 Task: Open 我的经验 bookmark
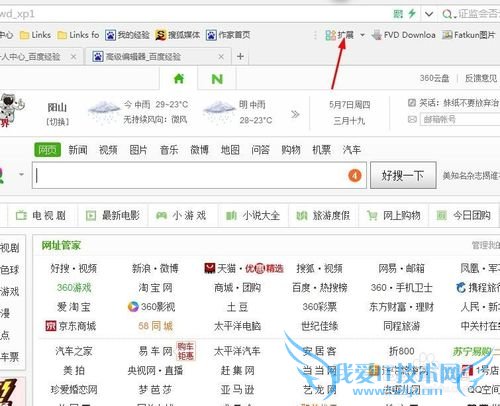127,35
